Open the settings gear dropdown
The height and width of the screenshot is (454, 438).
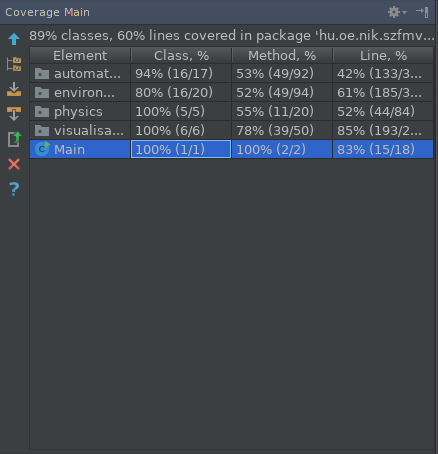click(397, 12)
